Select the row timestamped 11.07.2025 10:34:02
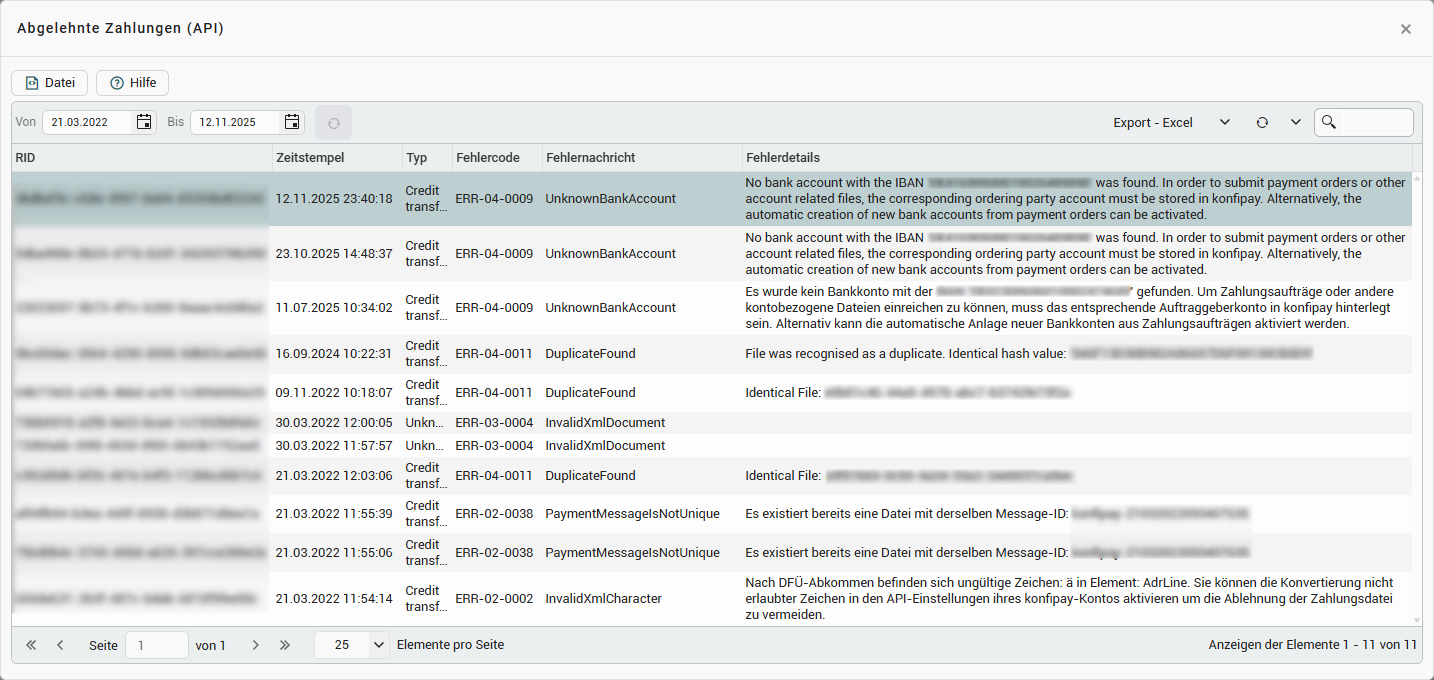1434x680 pixels. click(712, 308)
